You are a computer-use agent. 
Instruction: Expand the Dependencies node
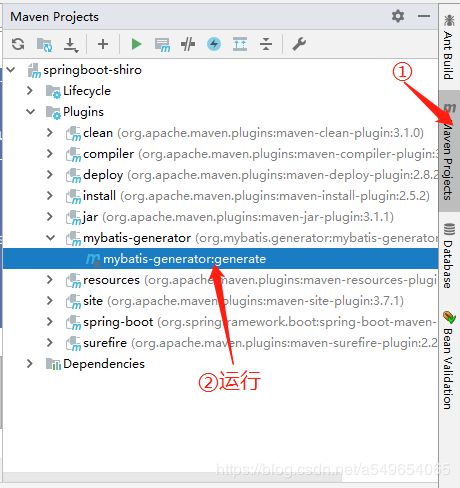[x=30, y=364]
